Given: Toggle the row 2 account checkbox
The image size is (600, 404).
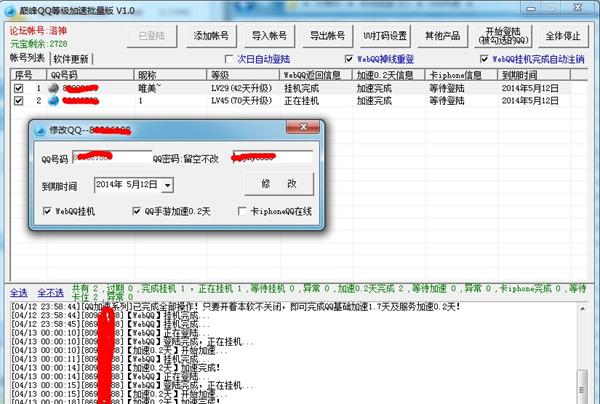Looking at the screenshot, I should tap(18, 101).
